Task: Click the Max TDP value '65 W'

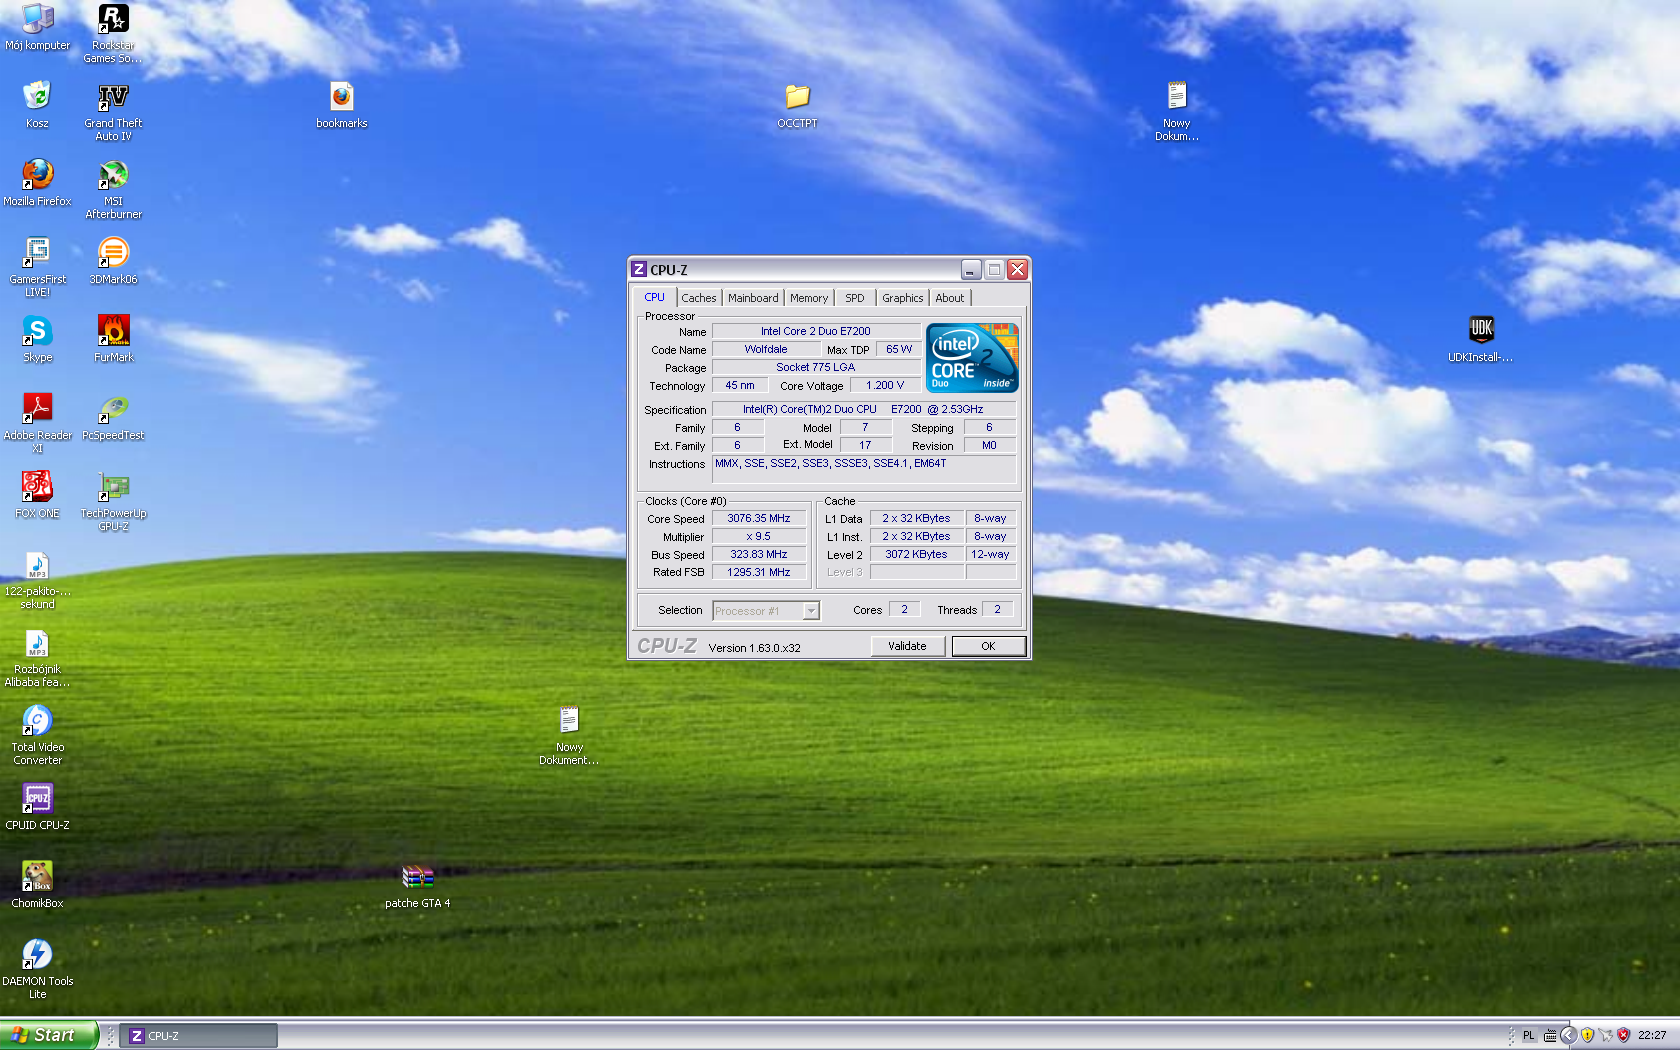Action: coord(899,349)
